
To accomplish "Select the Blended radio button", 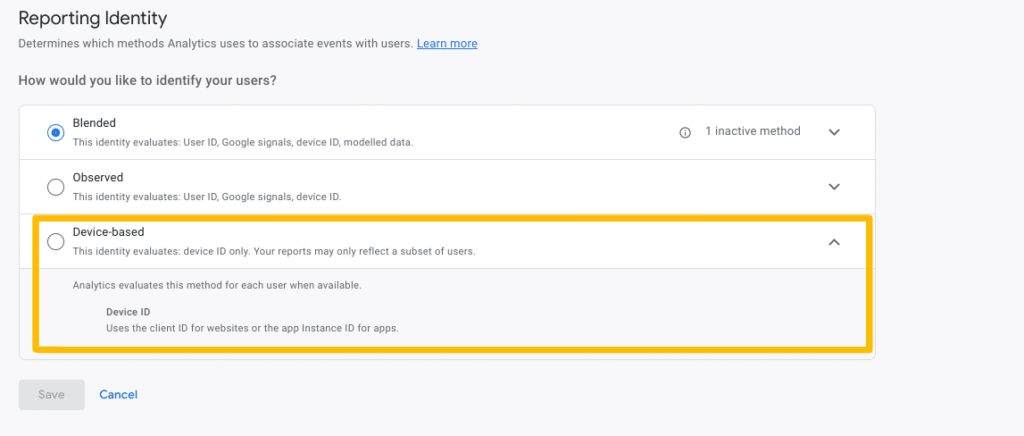I will [x=56, y=132].
